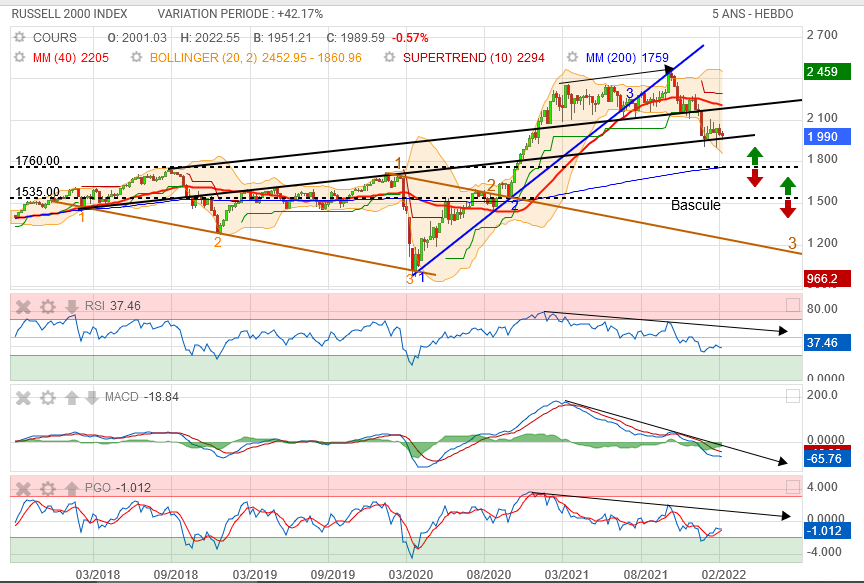Click the opening price O: 2001.03
This screenshot has height=583, width=864.
pos(137,37)
